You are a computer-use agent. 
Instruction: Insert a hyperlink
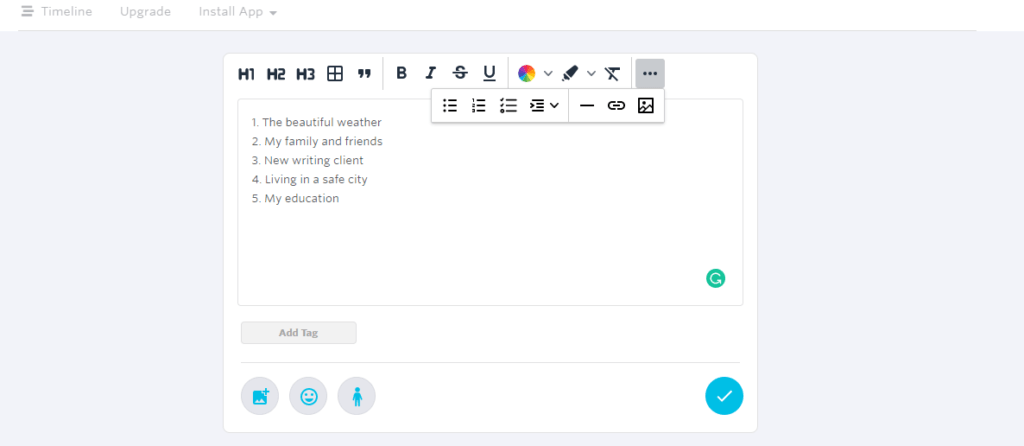616,106
